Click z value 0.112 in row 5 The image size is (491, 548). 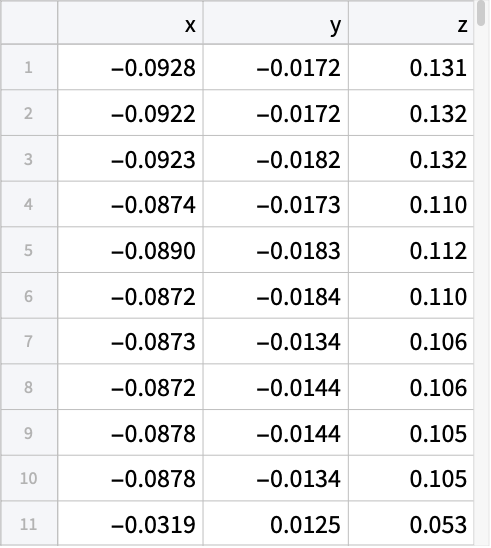438,251
